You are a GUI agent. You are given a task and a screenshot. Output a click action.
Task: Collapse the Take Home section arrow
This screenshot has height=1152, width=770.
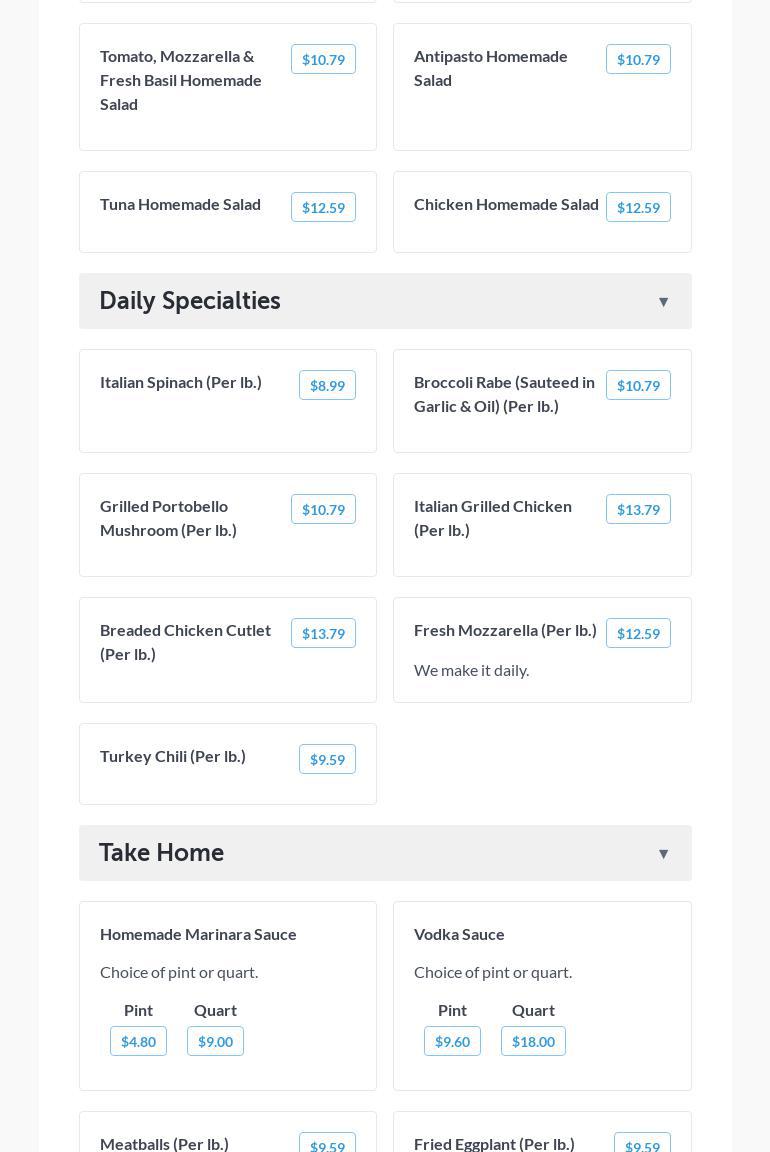(663, 854)
